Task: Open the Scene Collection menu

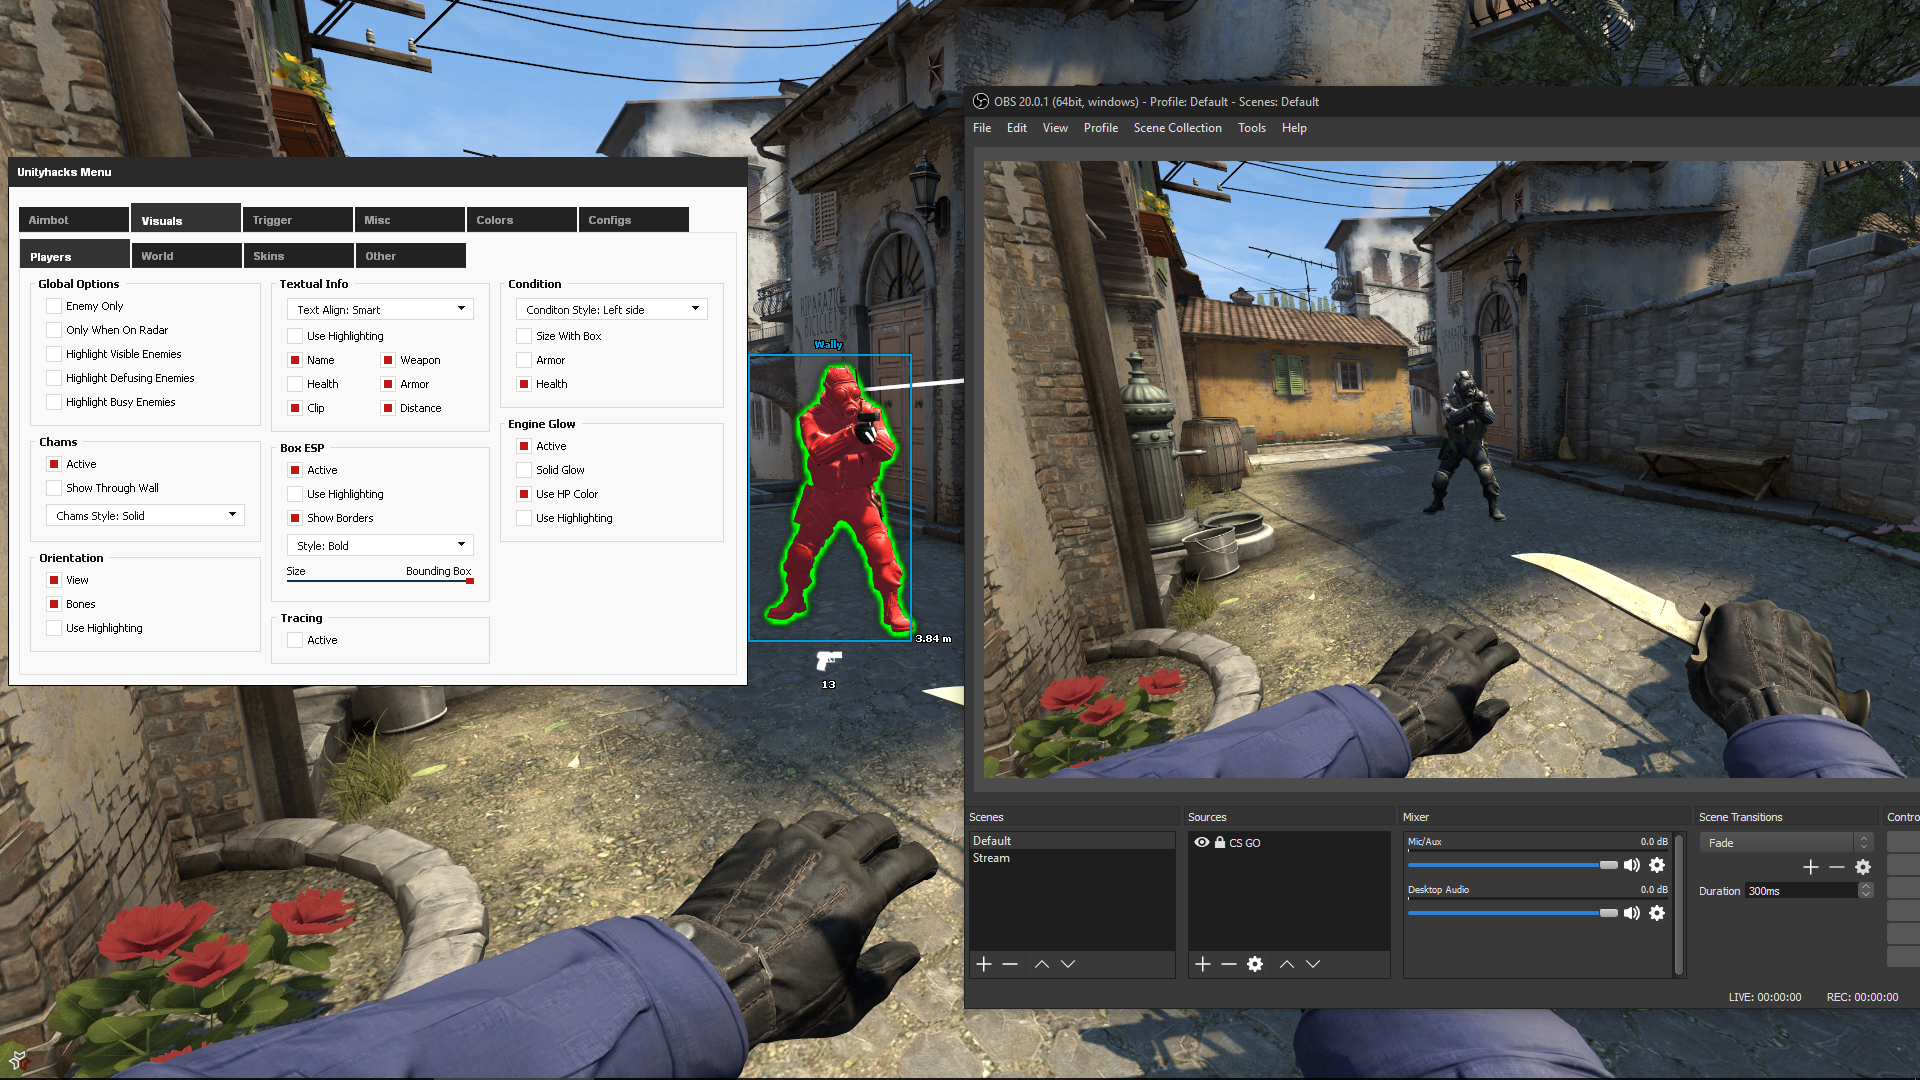Action: click(x=1177, y=128)
